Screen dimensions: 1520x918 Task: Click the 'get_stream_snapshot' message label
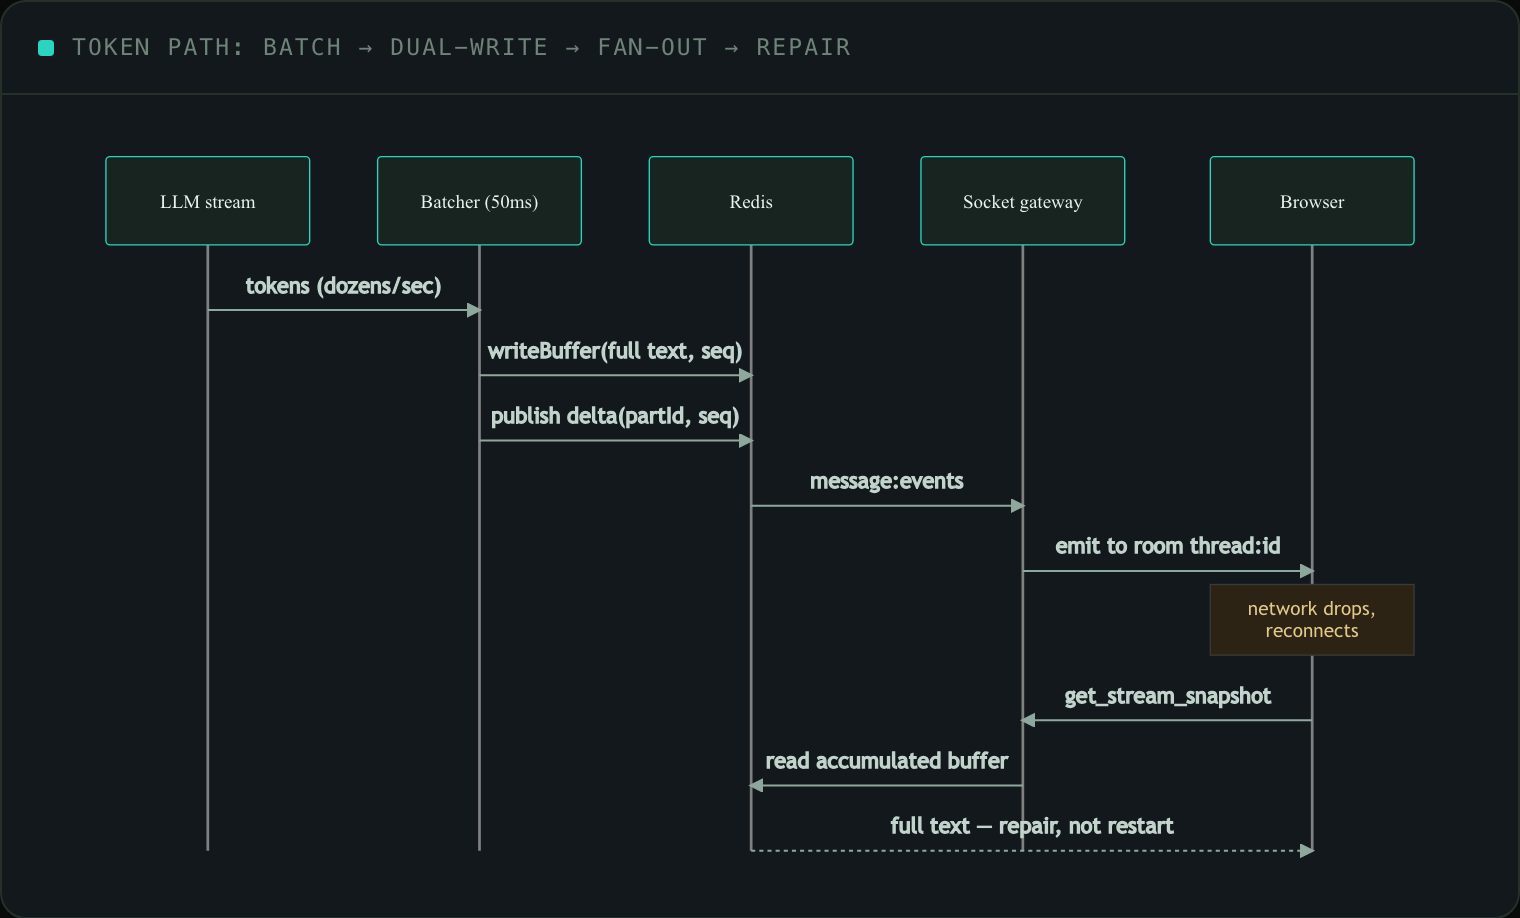tap(1168, 696)
